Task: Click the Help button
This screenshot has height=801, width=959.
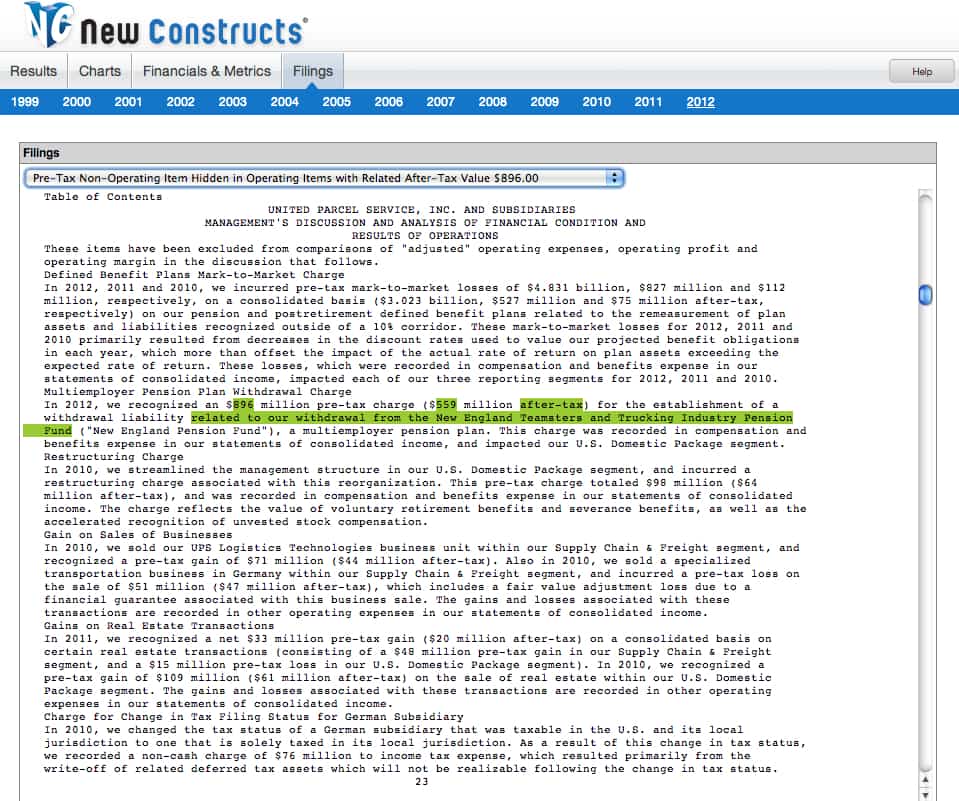Action: click(x=921, y=72)
